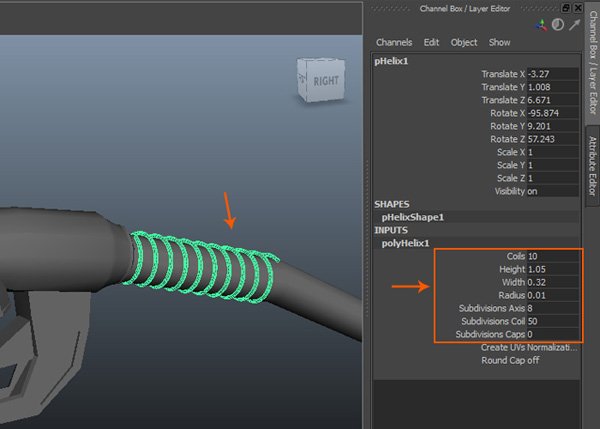
Task: Click the Scale Z value field
Action: tap(553, 178)
